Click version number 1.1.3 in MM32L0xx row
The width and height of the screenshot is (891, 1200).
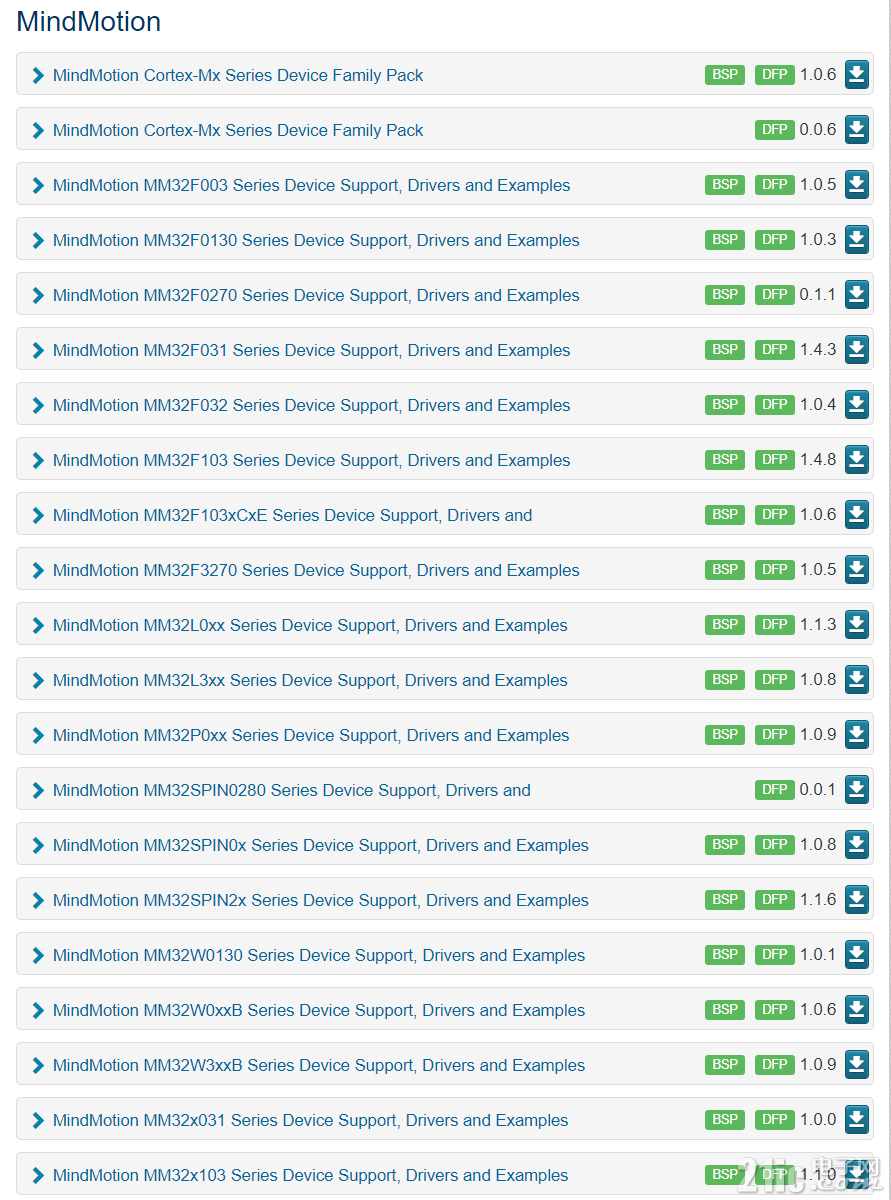[x=818, y=625]
